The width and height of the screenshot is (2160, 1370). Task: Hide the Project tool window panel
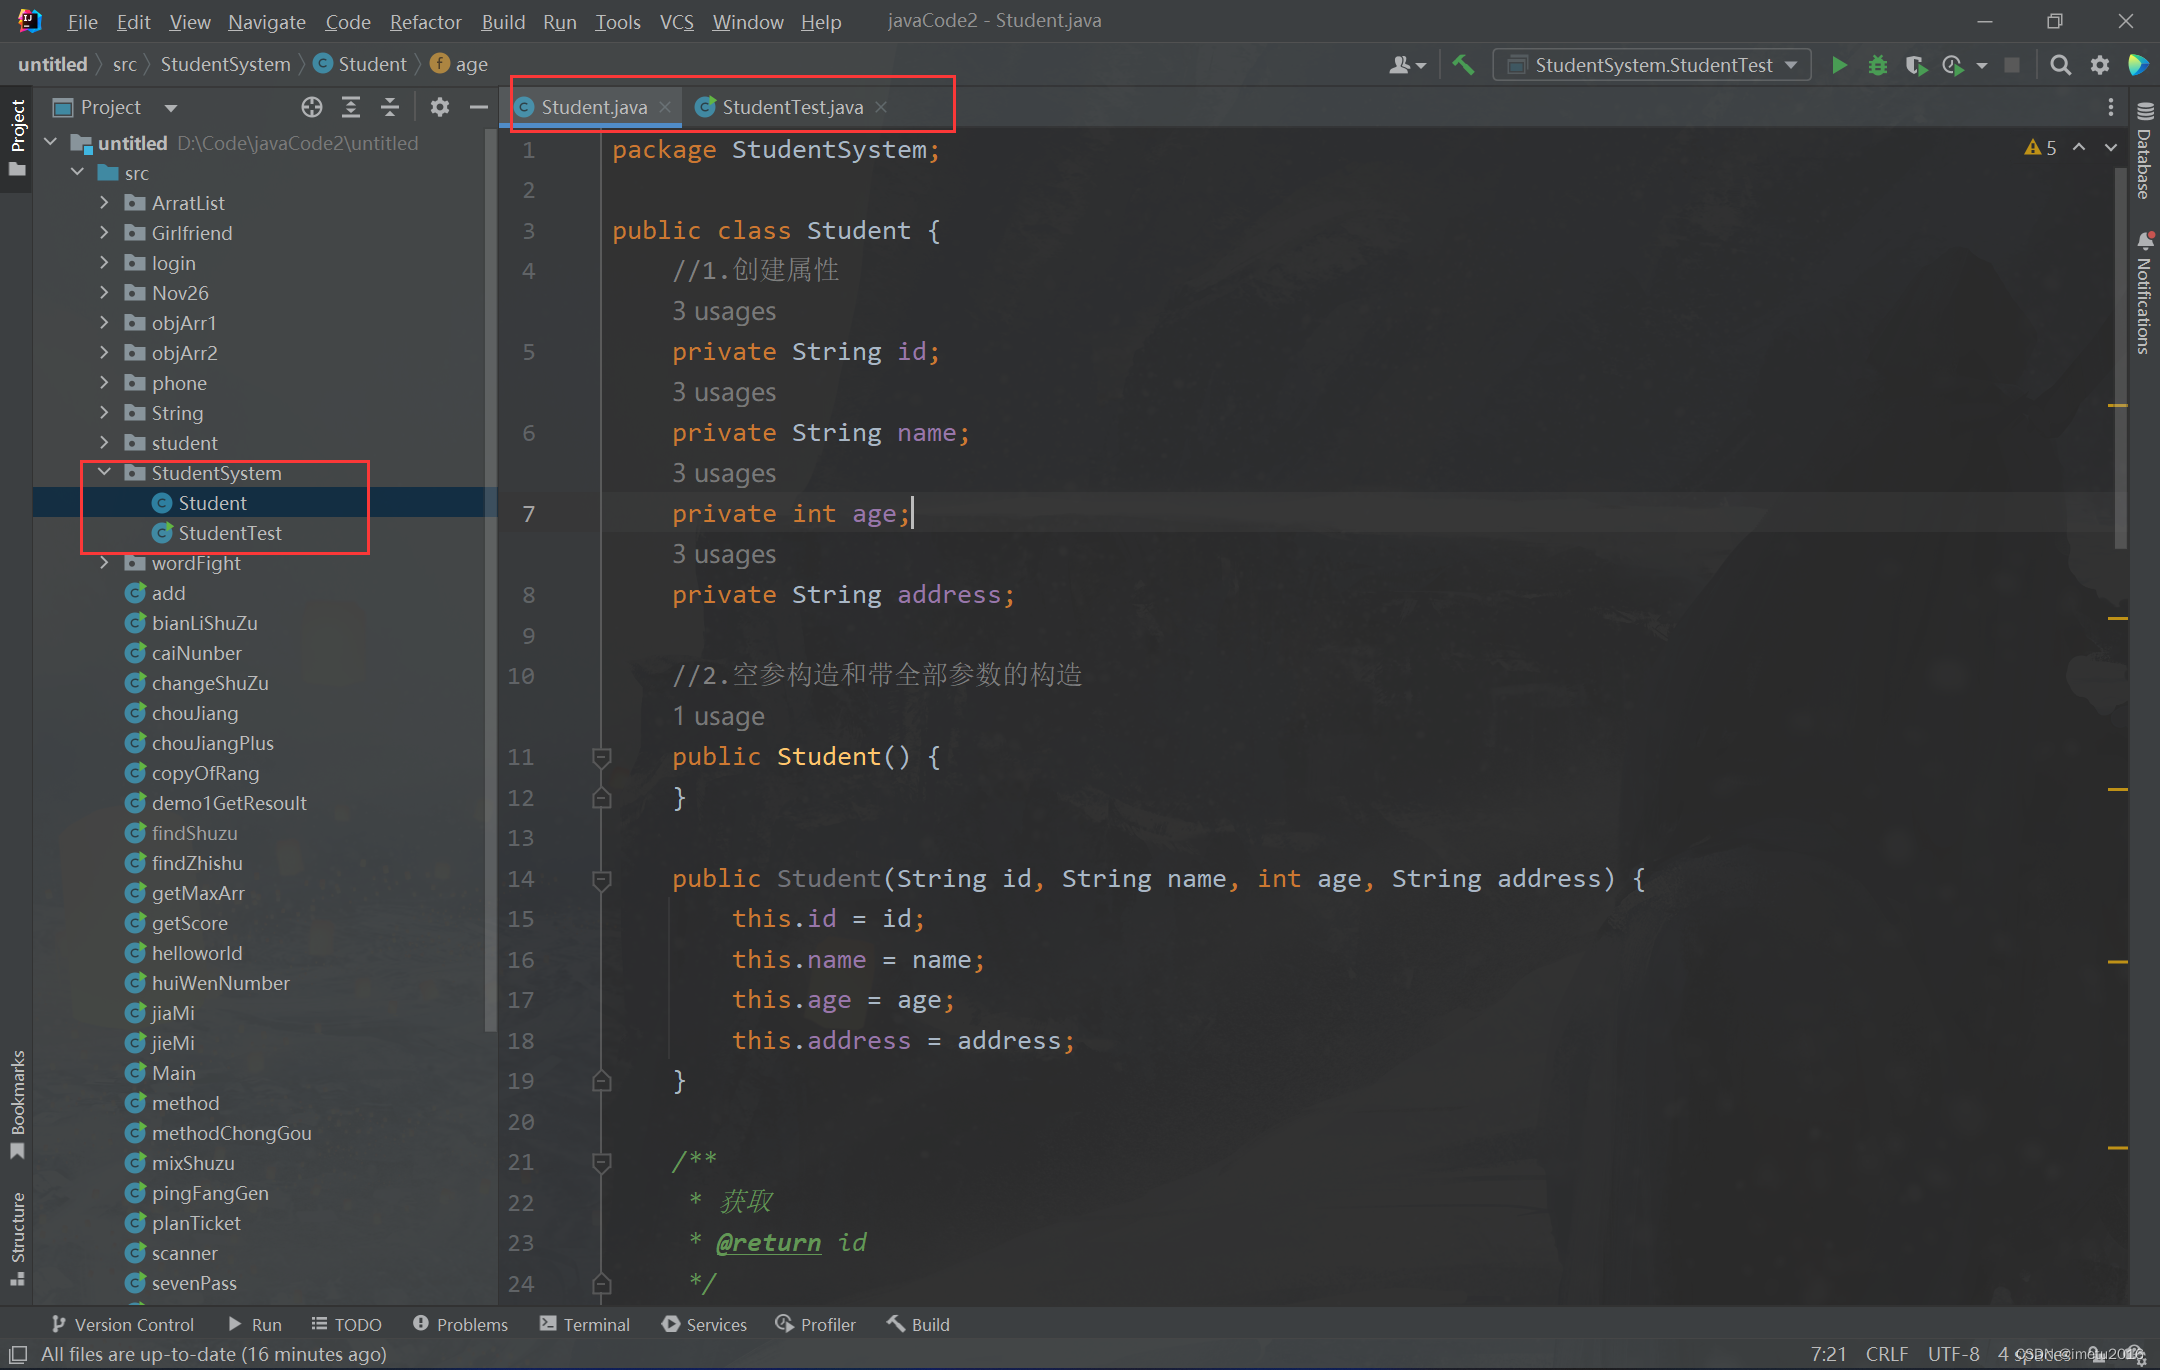479,107
